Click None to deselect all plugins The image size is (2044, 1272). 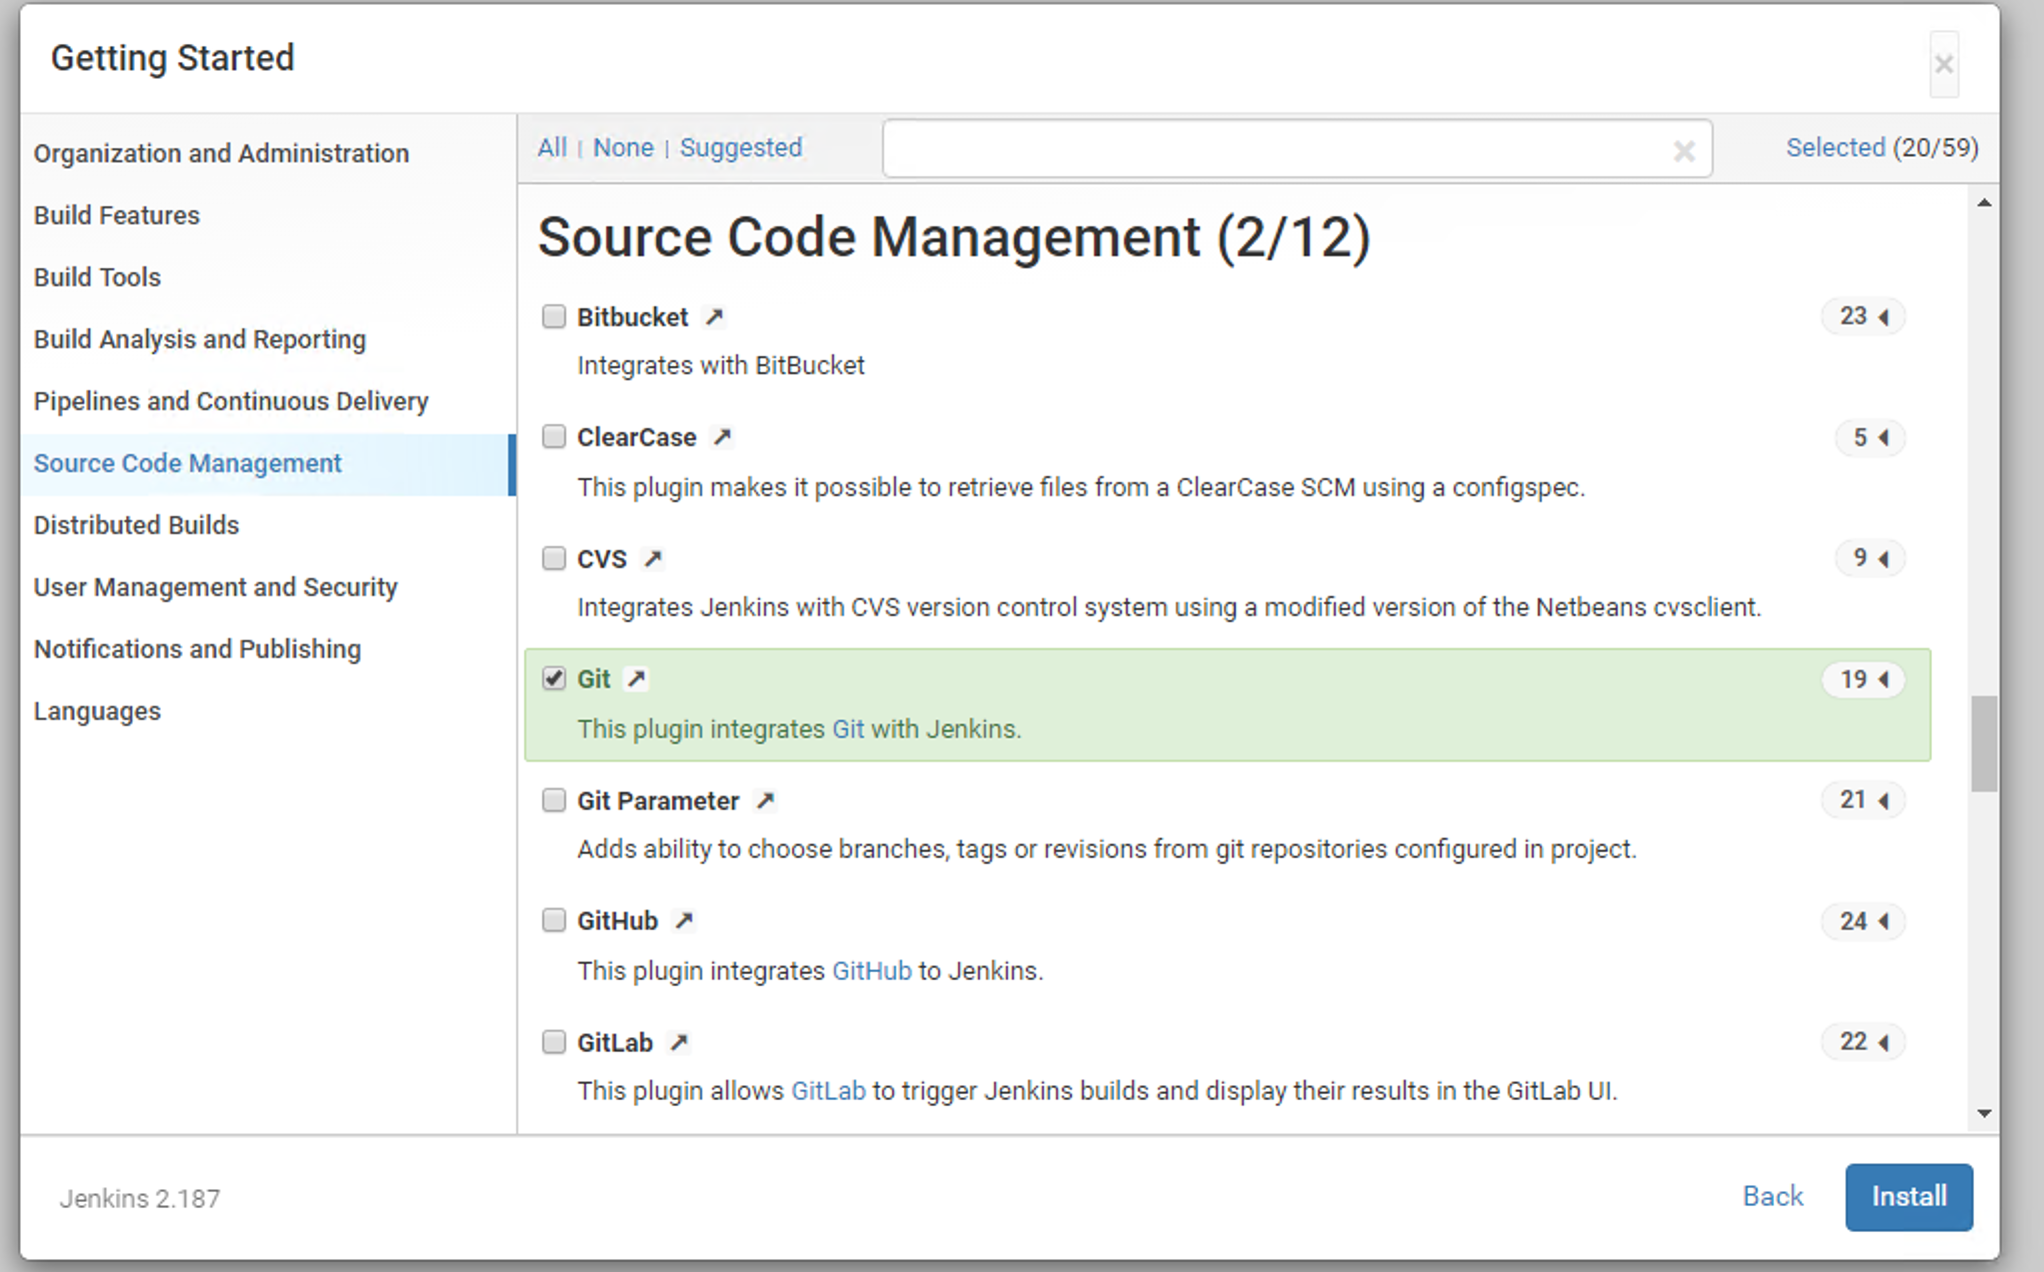623,148
